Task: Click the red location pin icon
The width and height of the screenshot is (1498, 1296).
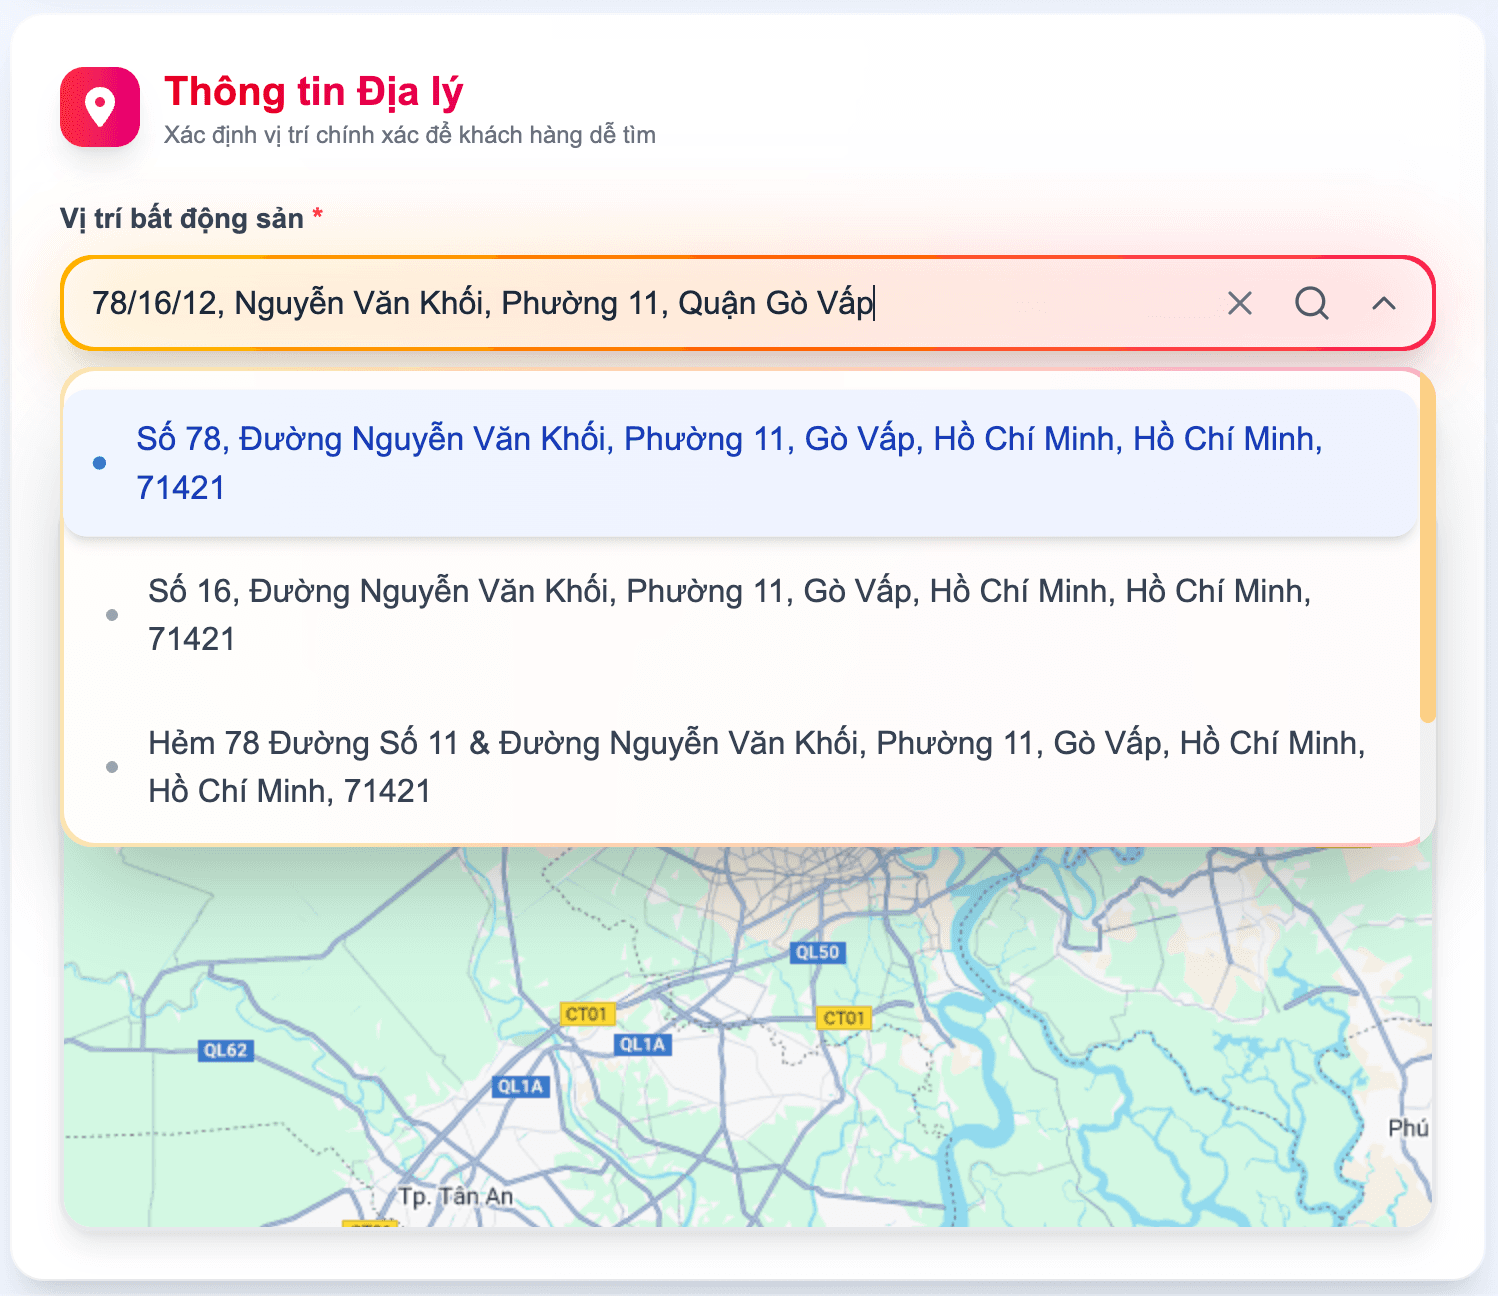Action: point(100,107)
